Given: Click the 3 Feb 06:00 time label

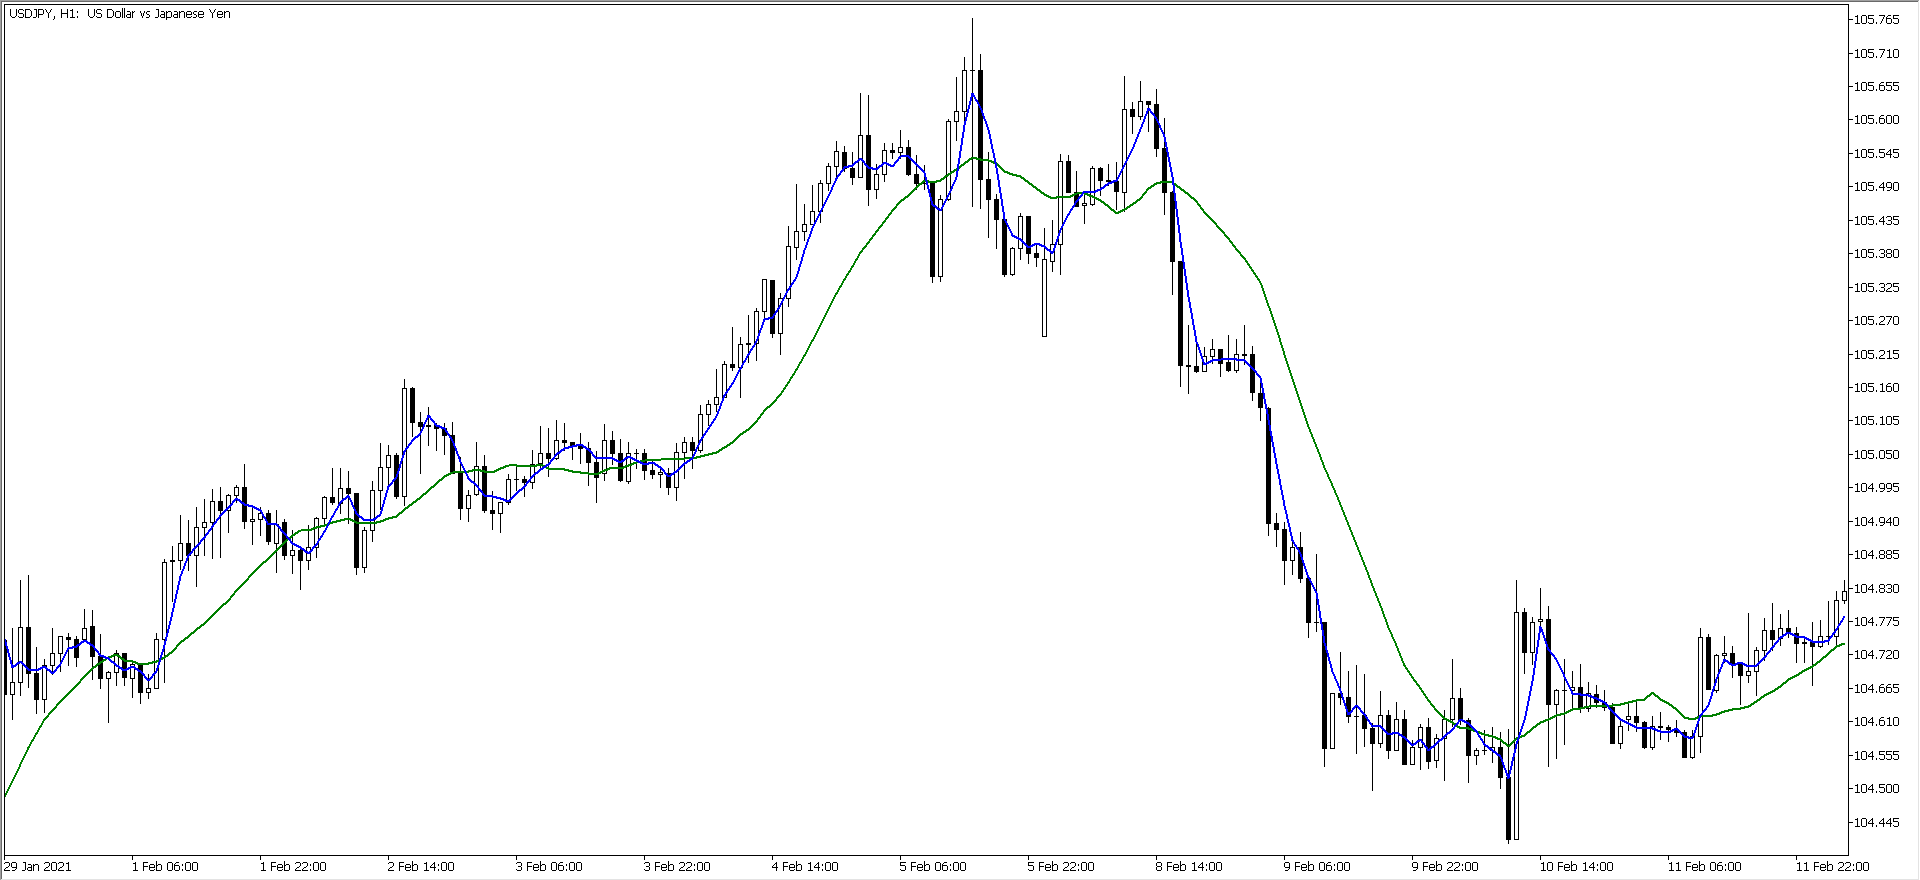Looking at the screenshot, I should point(549,867).
